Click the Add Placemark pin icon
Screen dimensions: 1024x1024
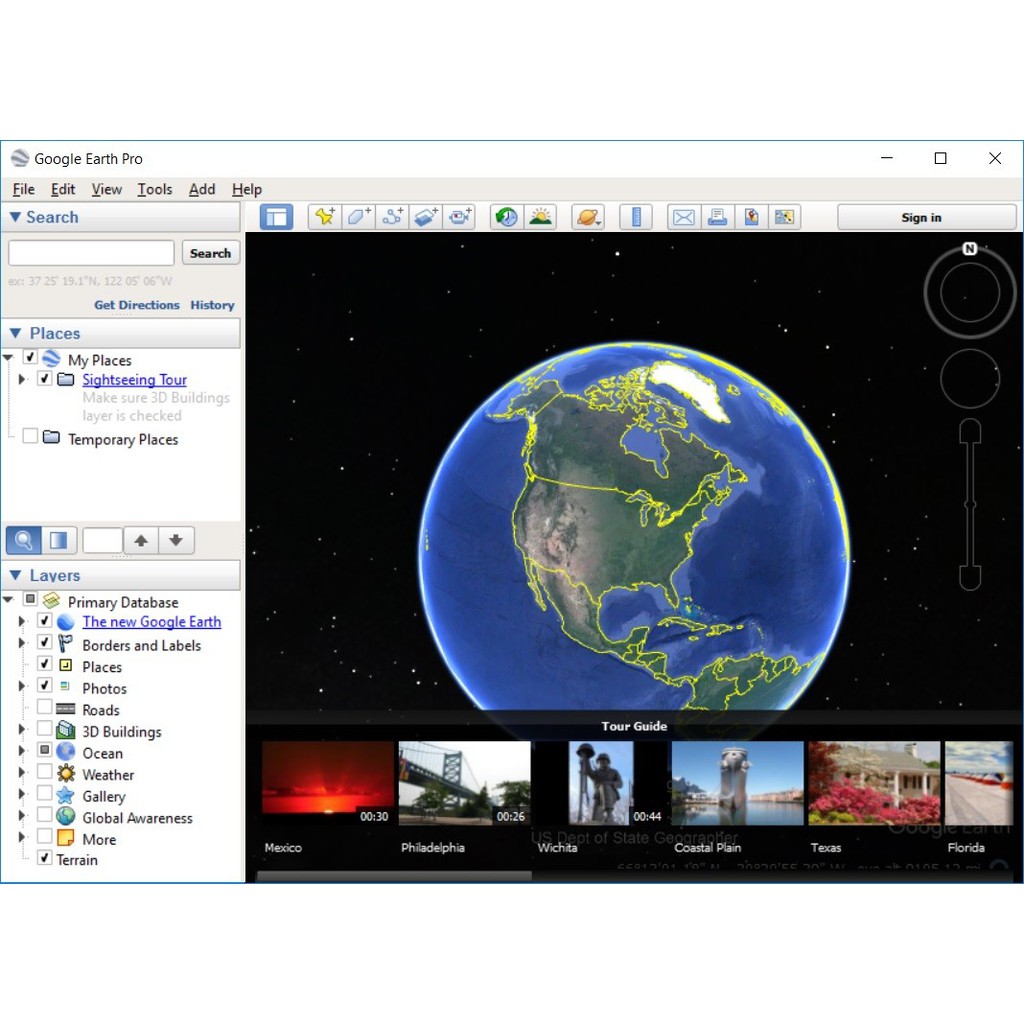pos(325,217)
